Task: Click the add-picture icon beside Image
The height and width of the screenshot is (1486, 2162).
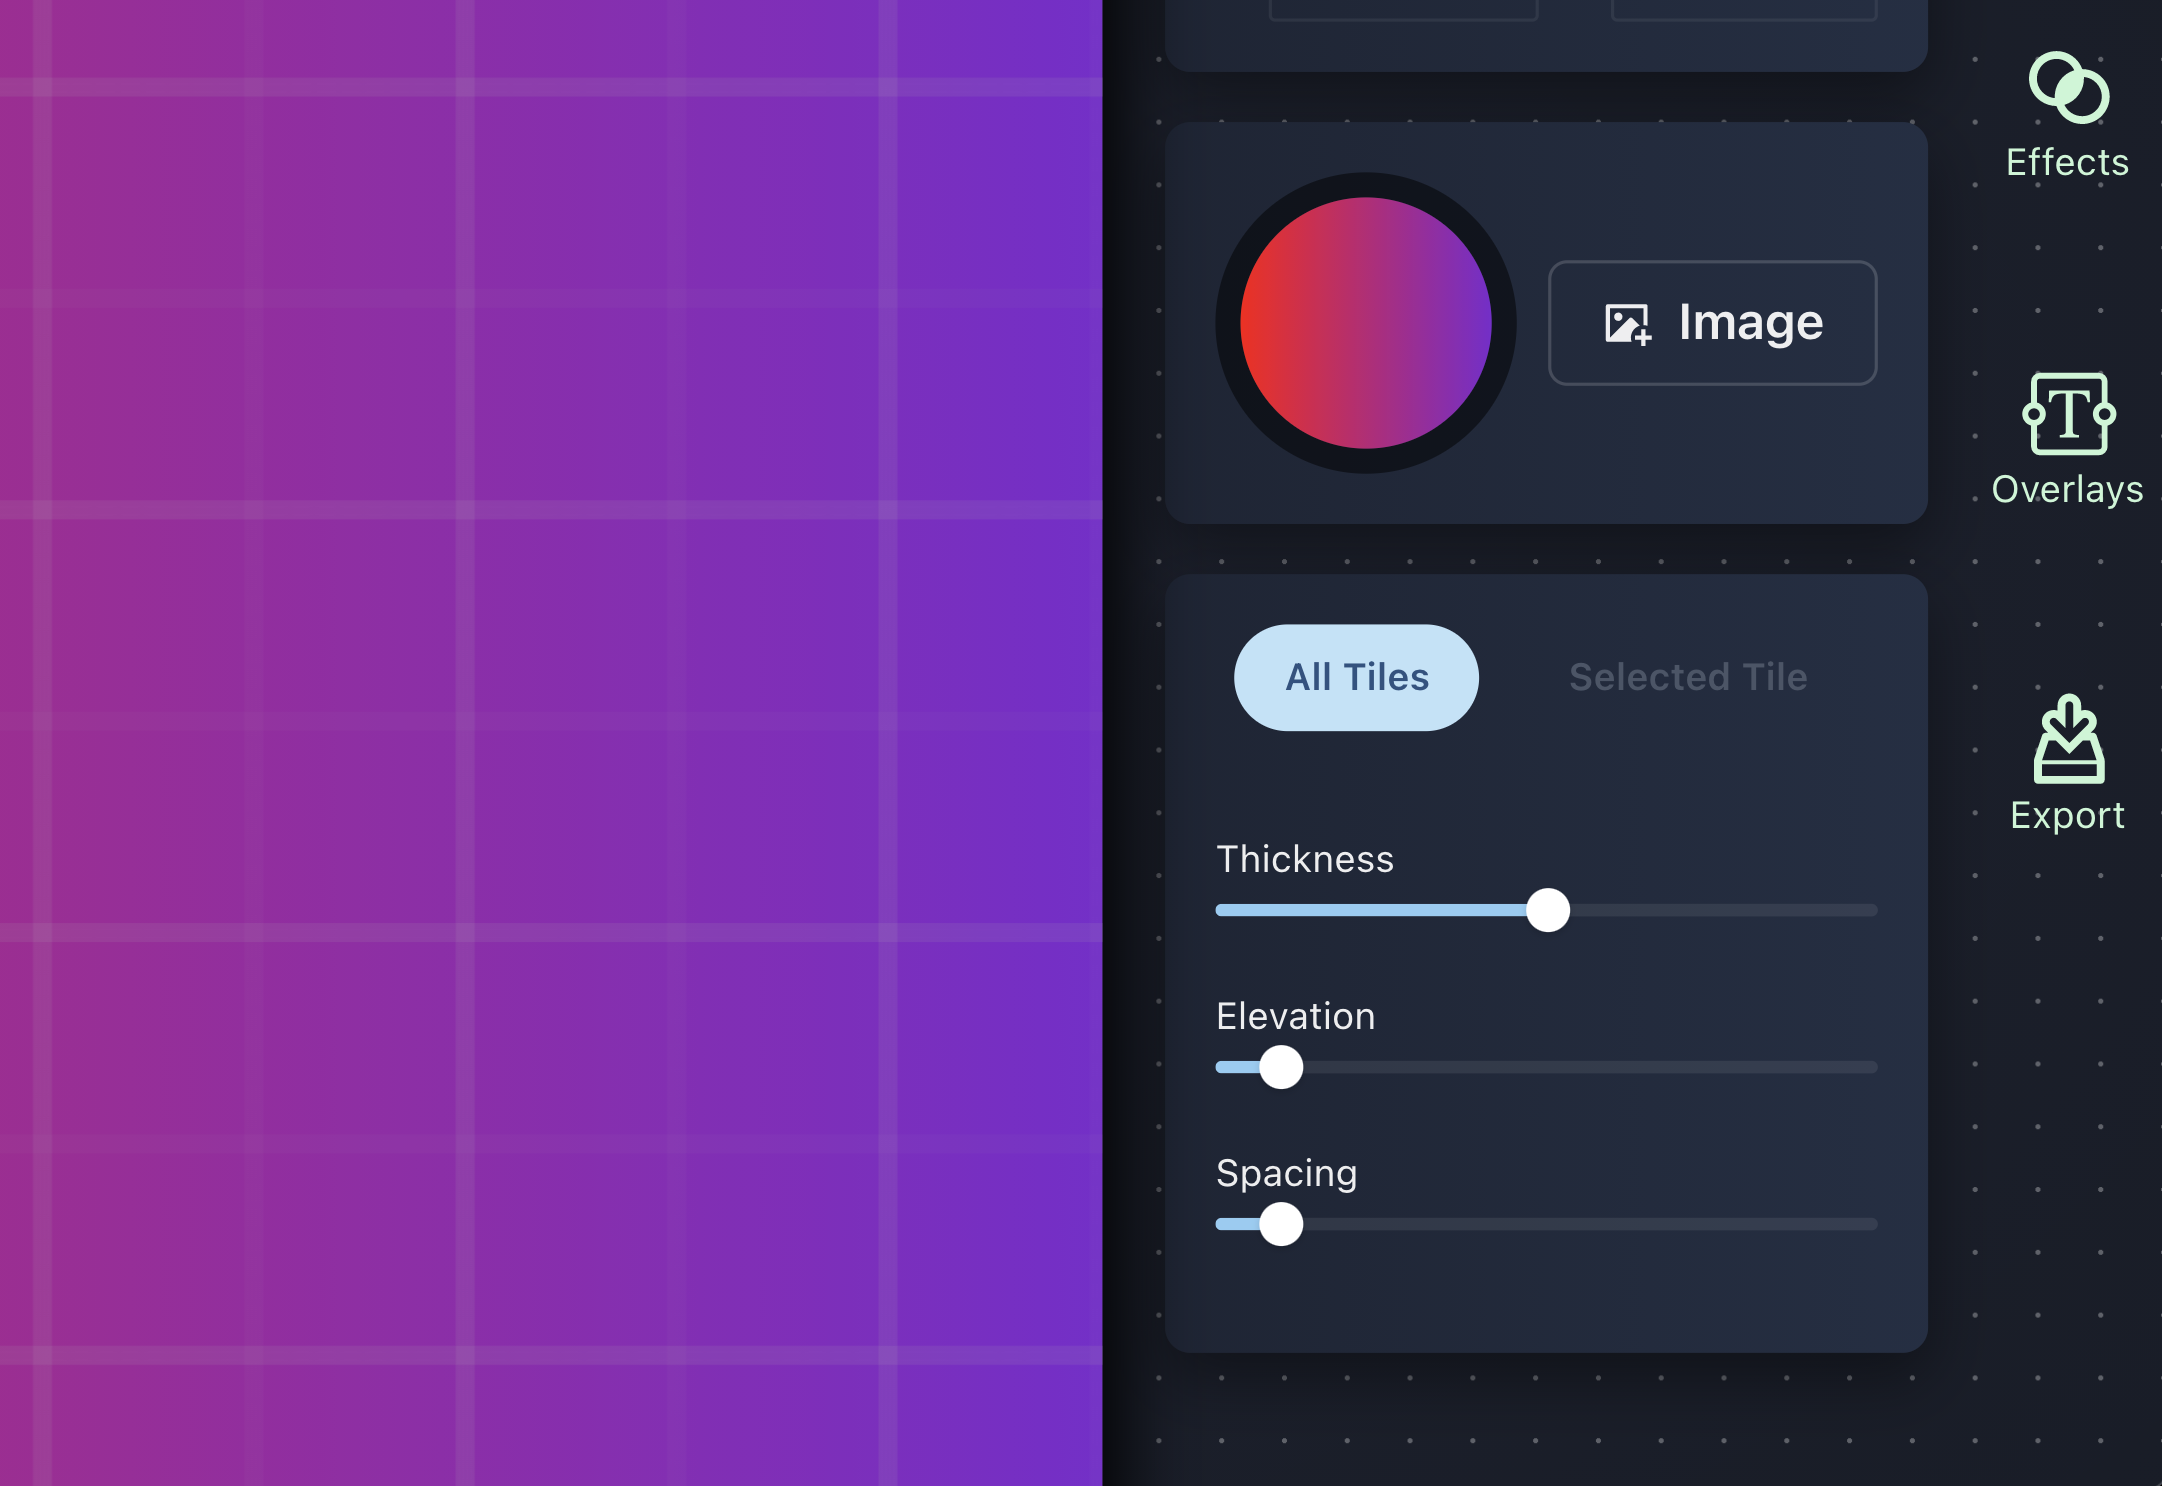Action: pos(1627,324)
